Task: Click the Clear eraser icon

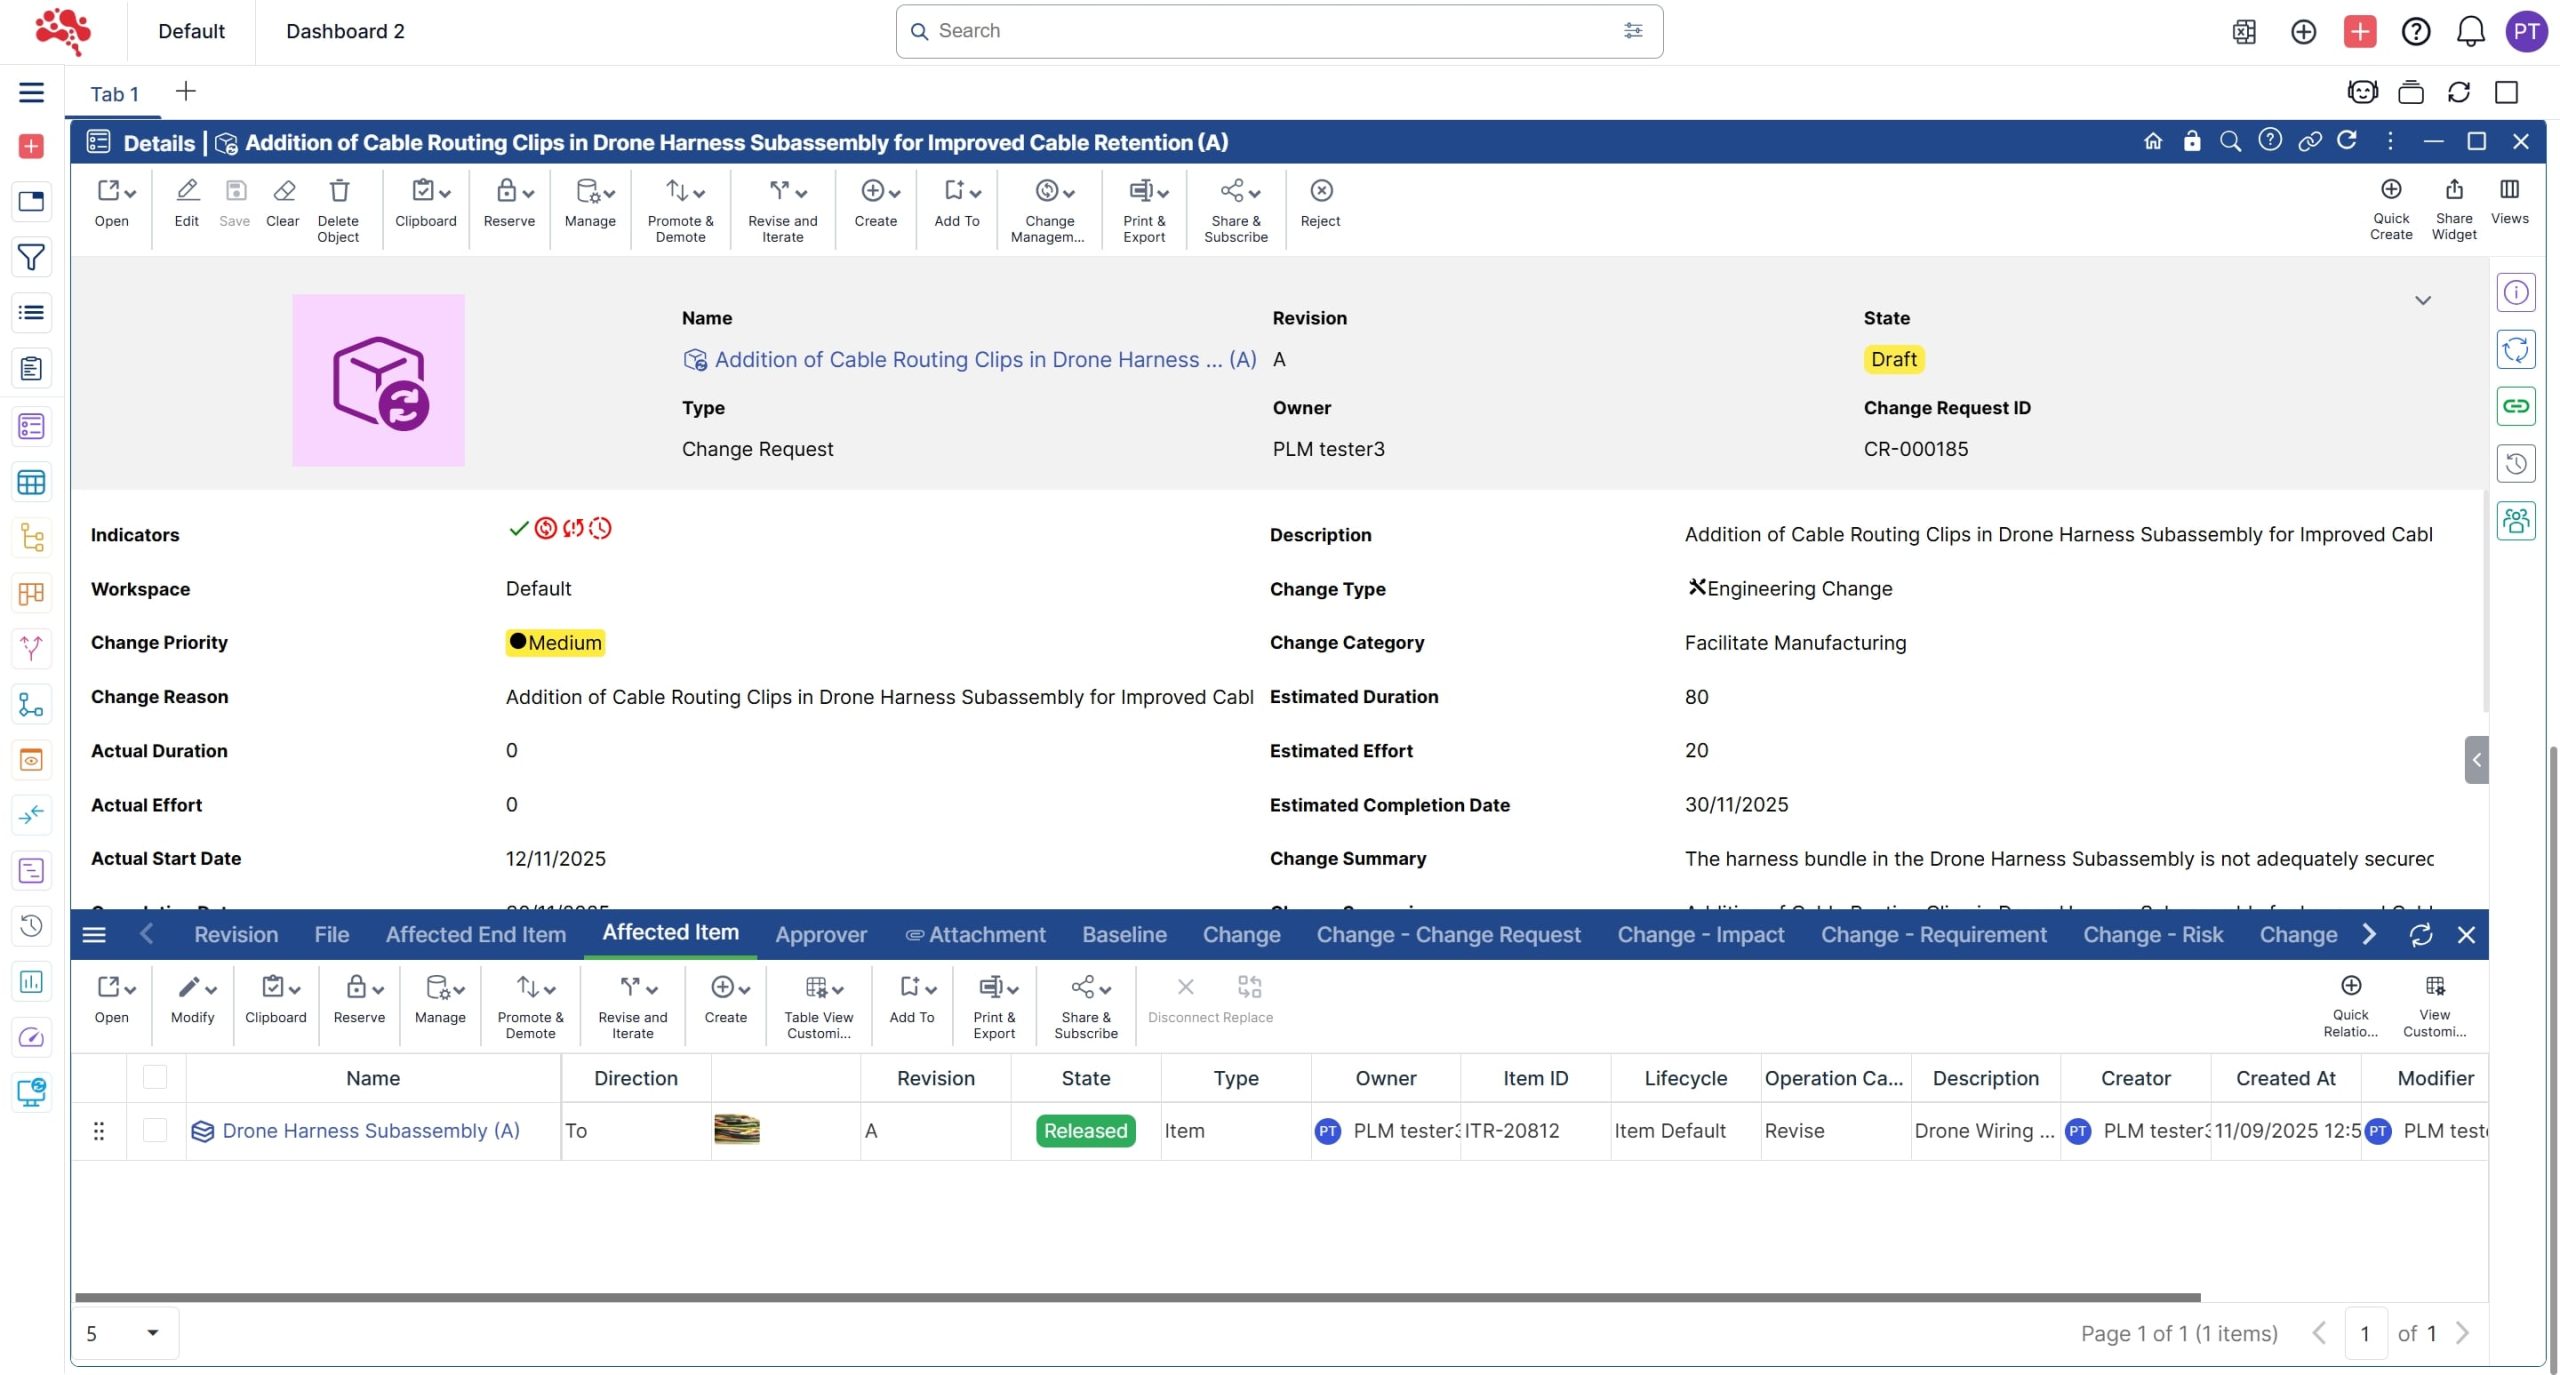Action: 283,191
